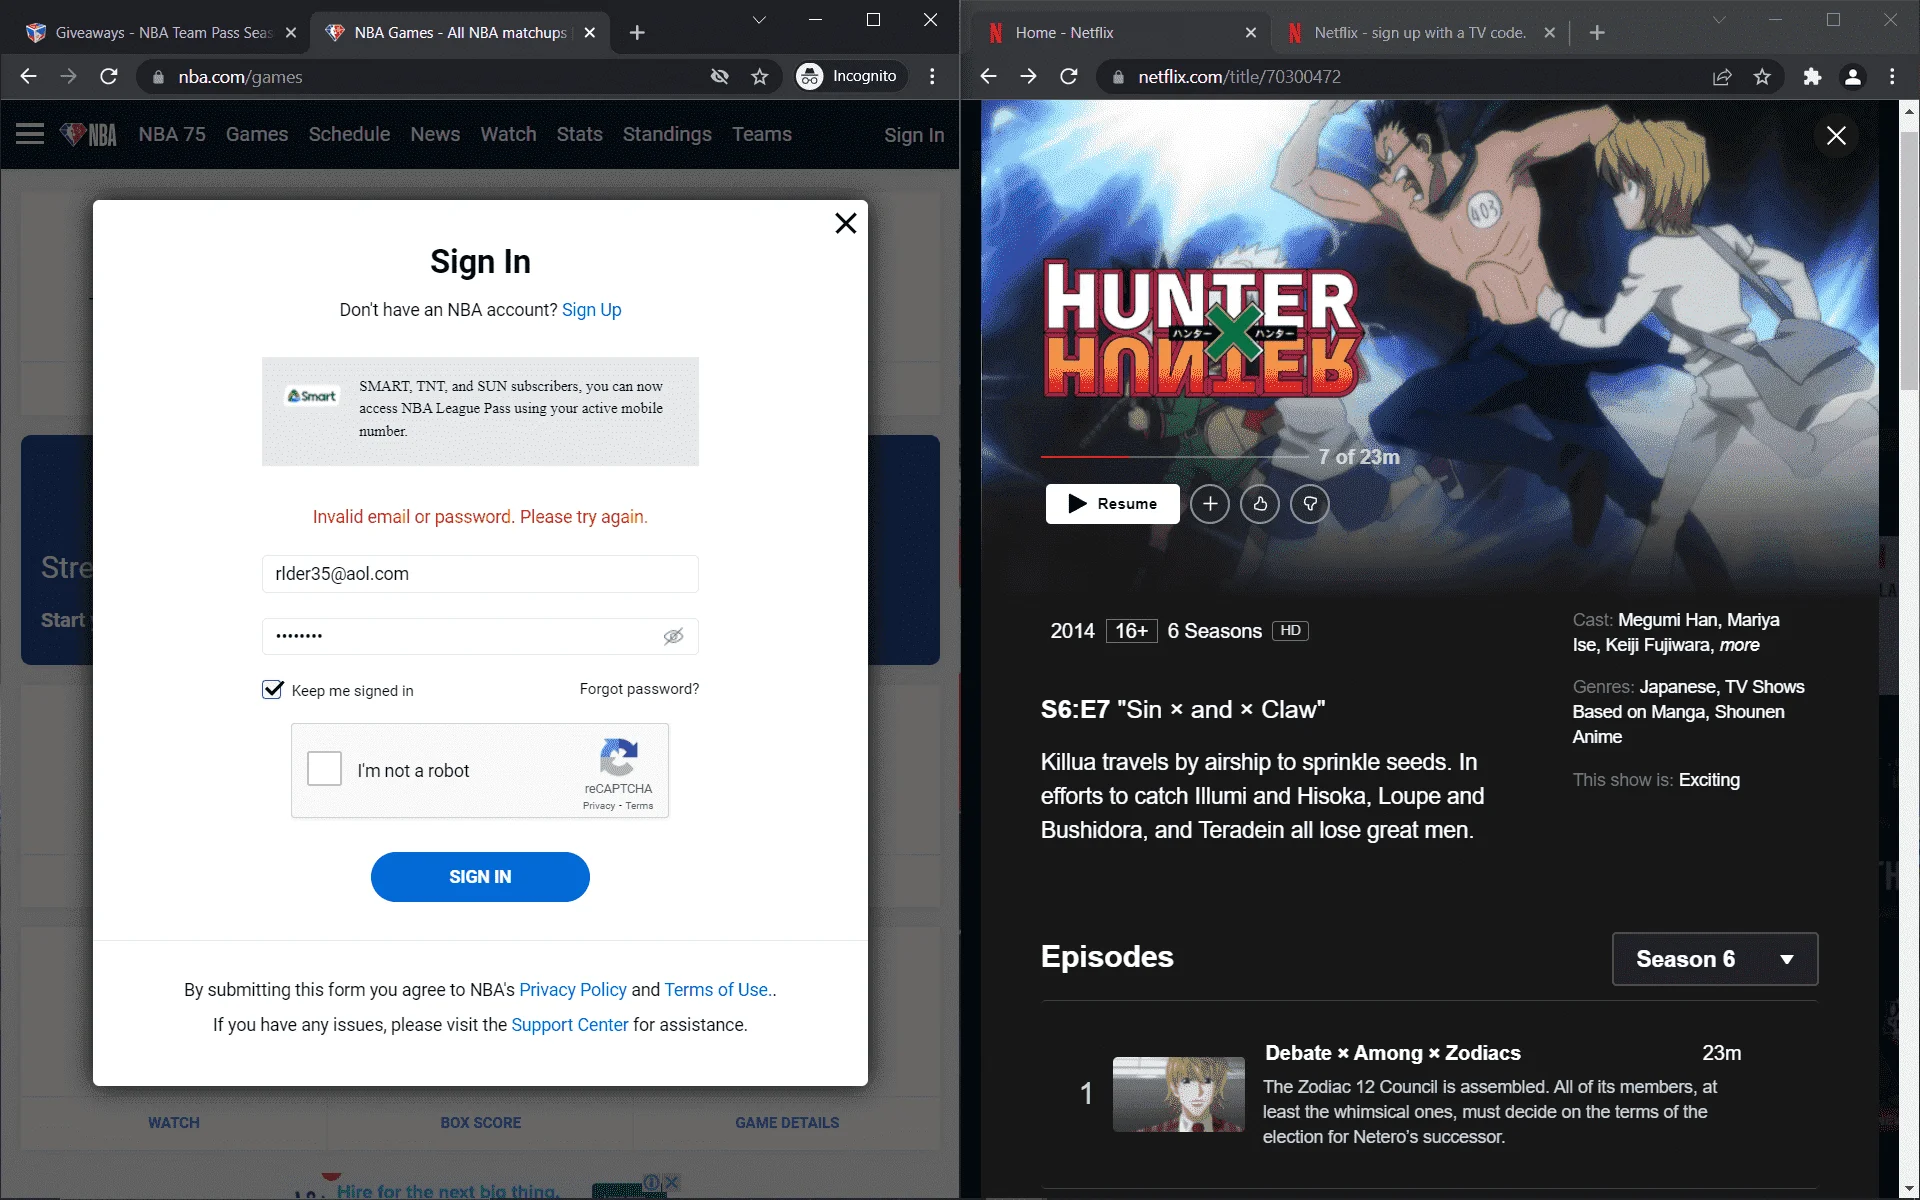Switch to Giveaways NBA Team Pass tab

pos(160,33)
